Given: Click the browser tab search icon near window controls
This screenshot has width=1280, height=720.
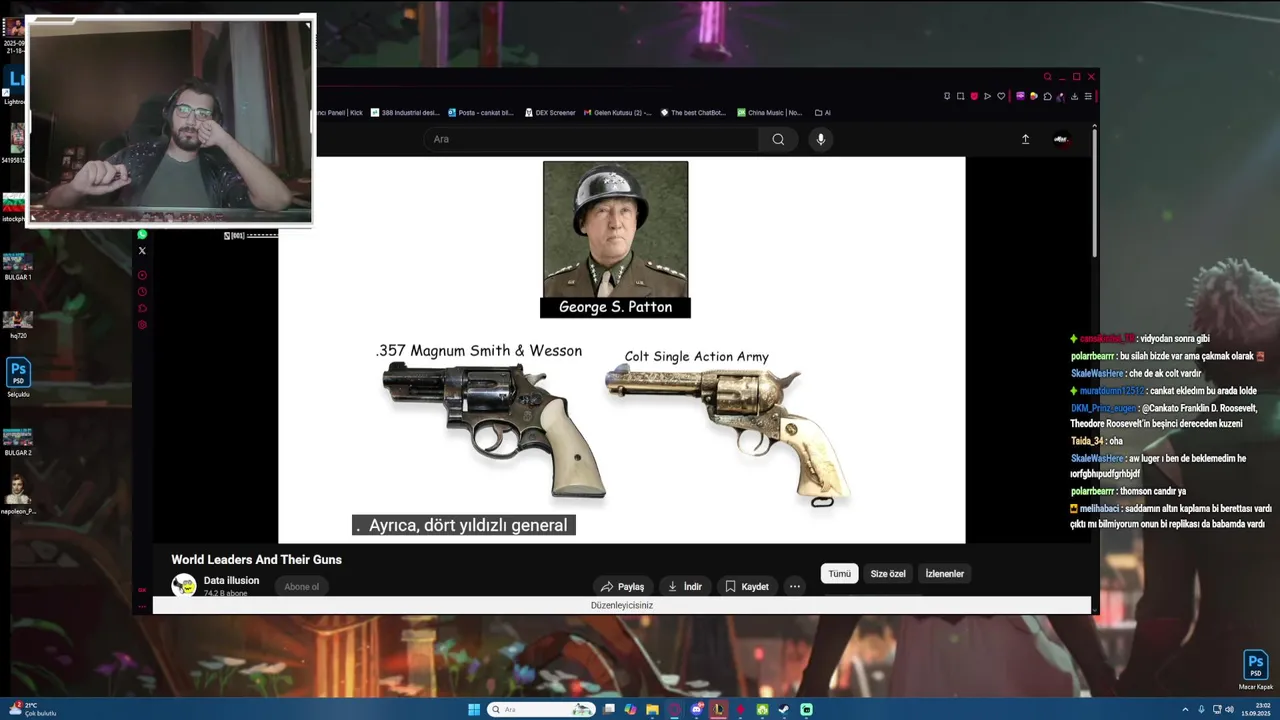Looking at the screenshot, I should tap(1047, 77).
